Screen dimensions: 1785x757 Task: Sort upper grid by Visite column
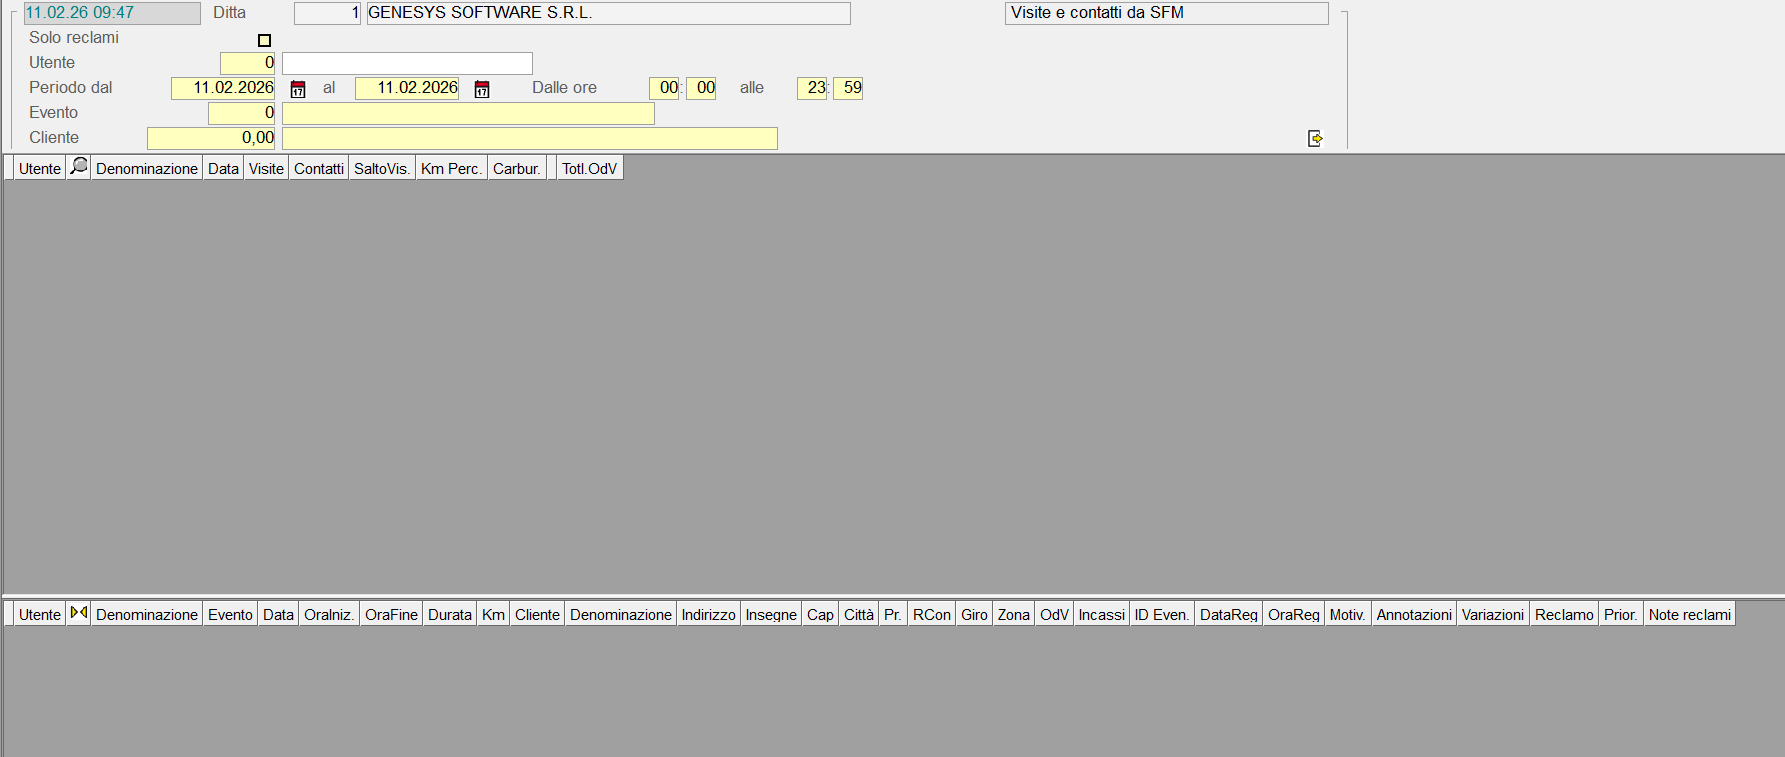266,168
